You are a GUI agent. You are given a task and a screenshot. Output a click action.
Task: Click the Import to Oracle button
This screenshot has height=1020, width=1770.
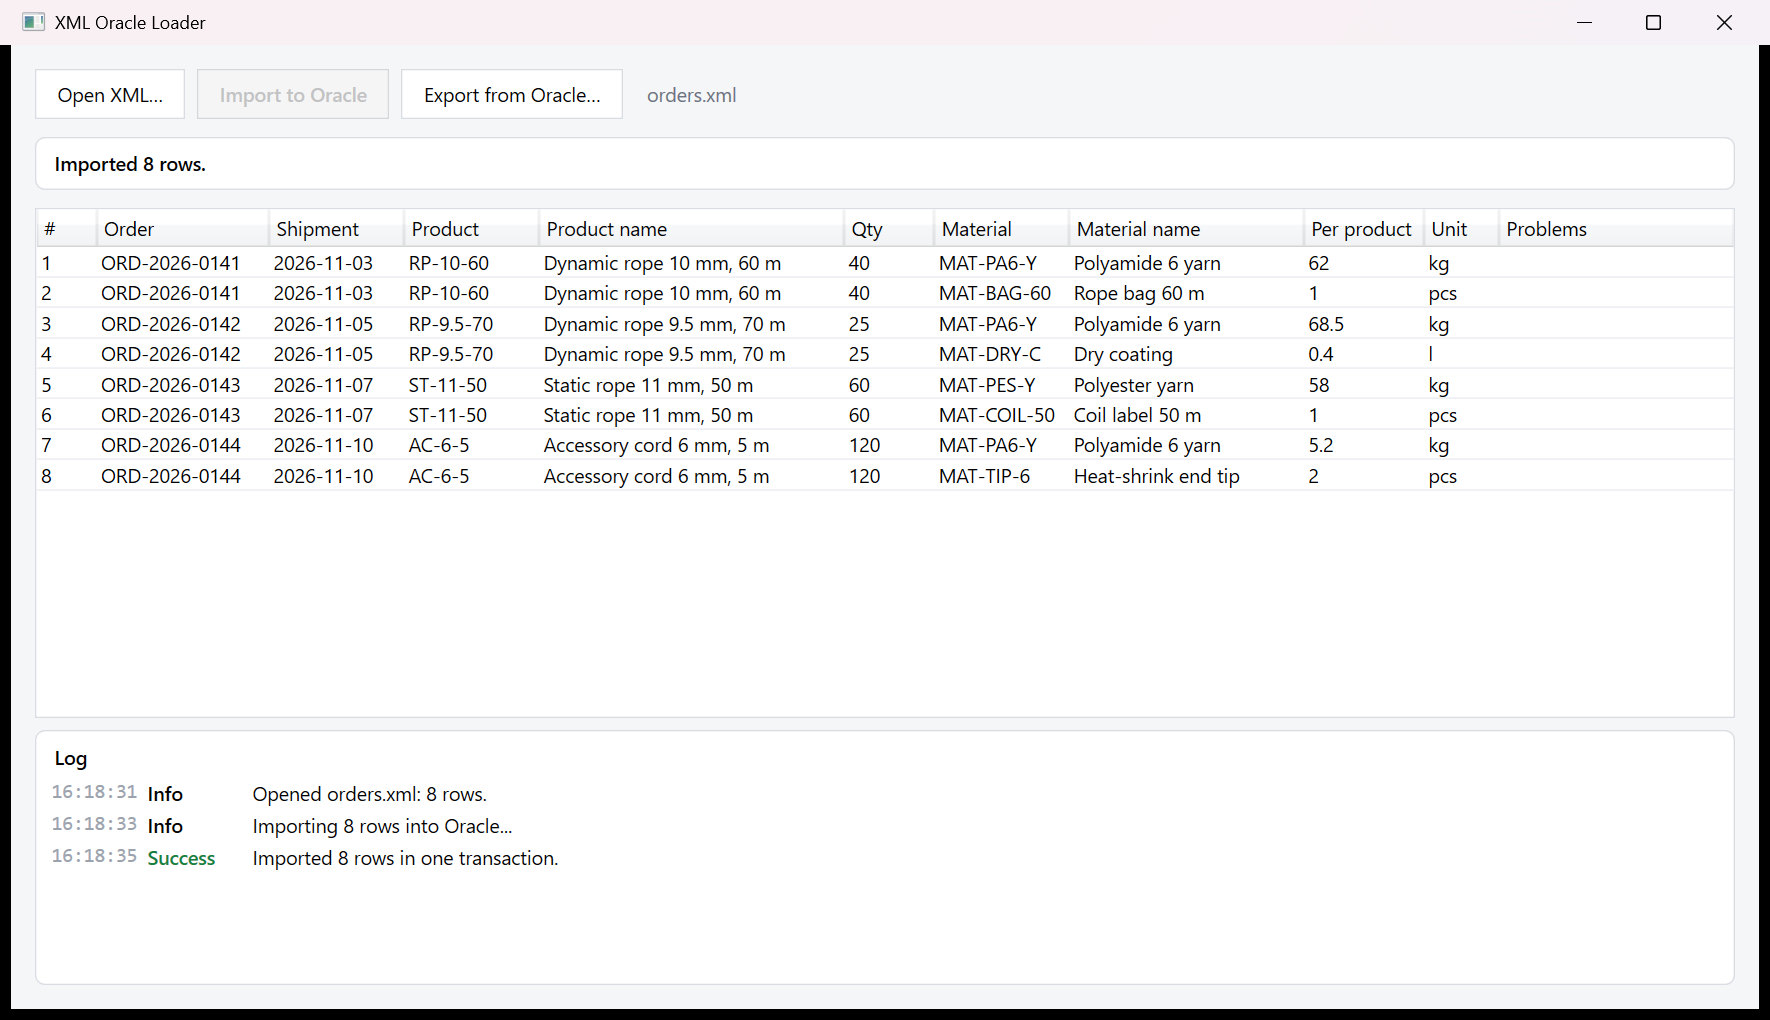coord(293,94)
